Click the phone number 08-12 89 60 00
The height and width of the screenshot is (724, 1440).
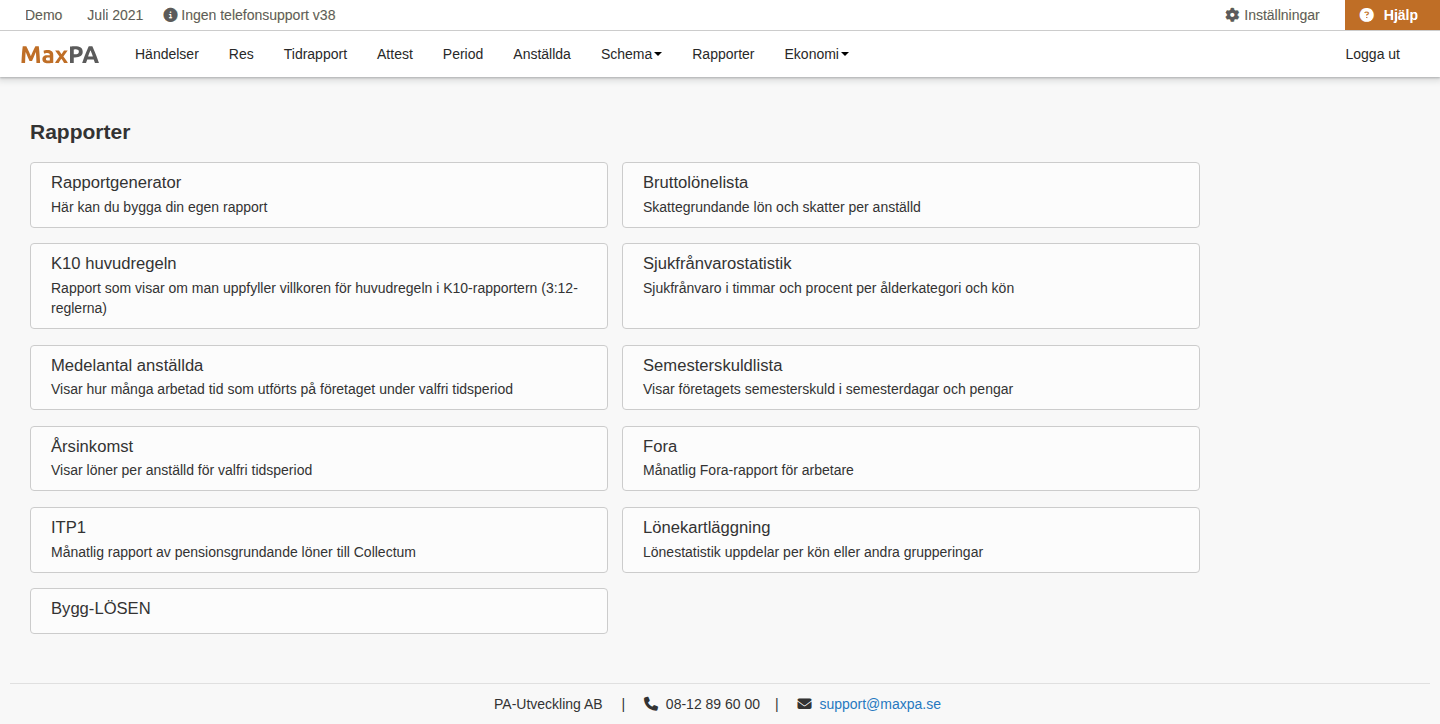713,704
